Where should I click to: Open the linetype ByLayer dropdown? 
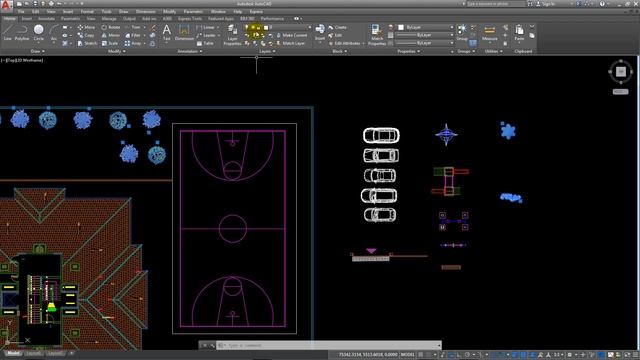pos(426,43)
